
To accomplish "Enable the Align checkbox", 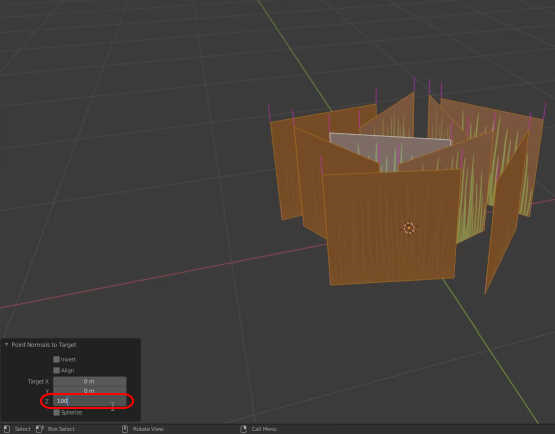I will pyautogui.click(x=56, y=371).
